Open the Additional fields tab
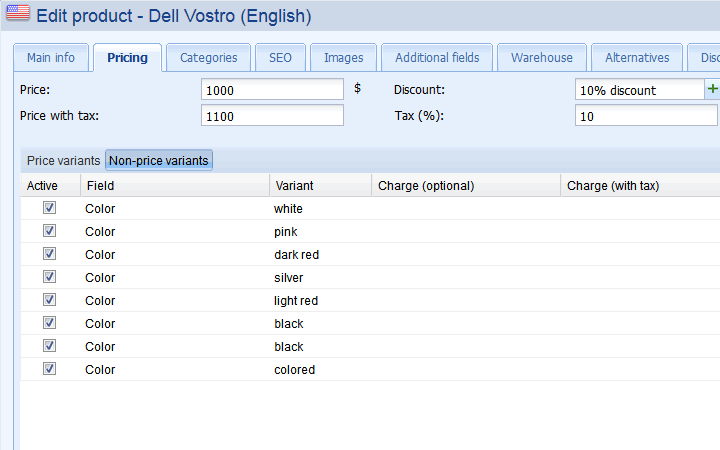The height and width of the screenshot is (450, 720). pos(437,57)
